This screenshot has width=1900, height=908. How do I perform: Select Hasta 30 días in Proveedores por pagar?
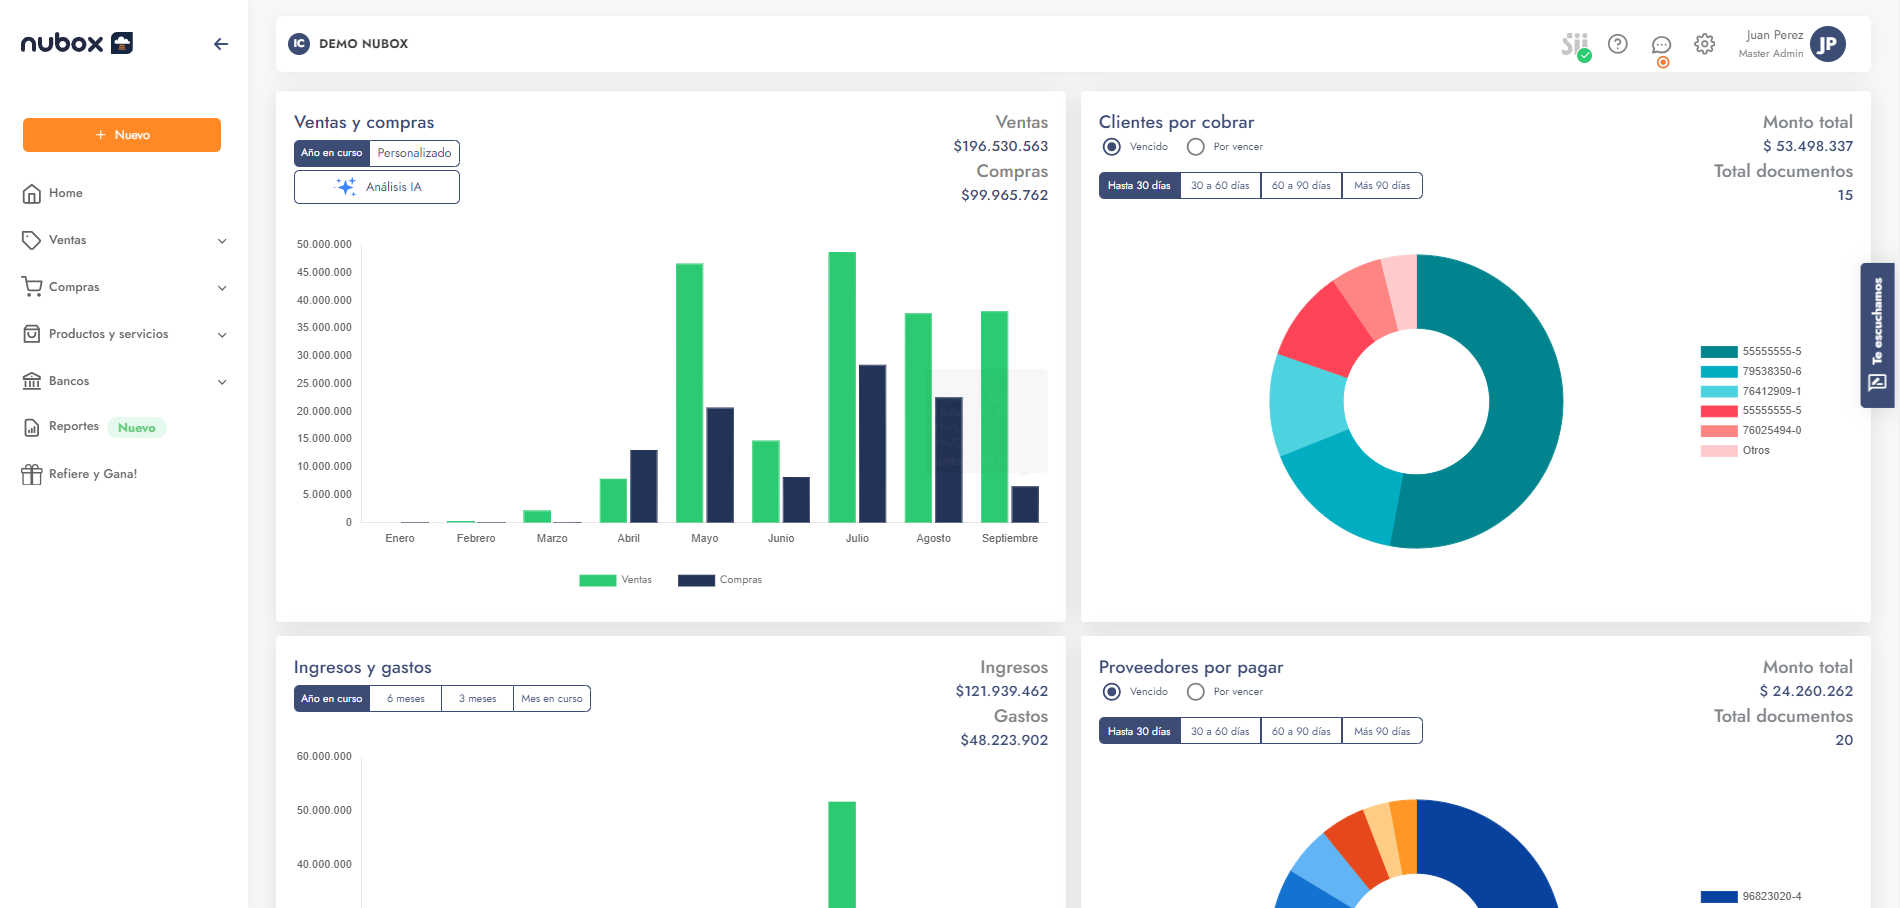pos(1140,731)
